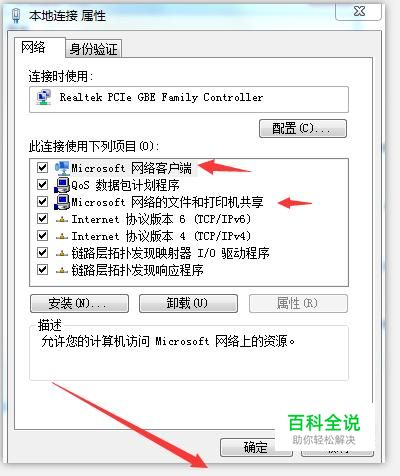400x476 pixels.
Task: Uncheck 文件和打印机共享 checkbox
Action: click(42, 201)
